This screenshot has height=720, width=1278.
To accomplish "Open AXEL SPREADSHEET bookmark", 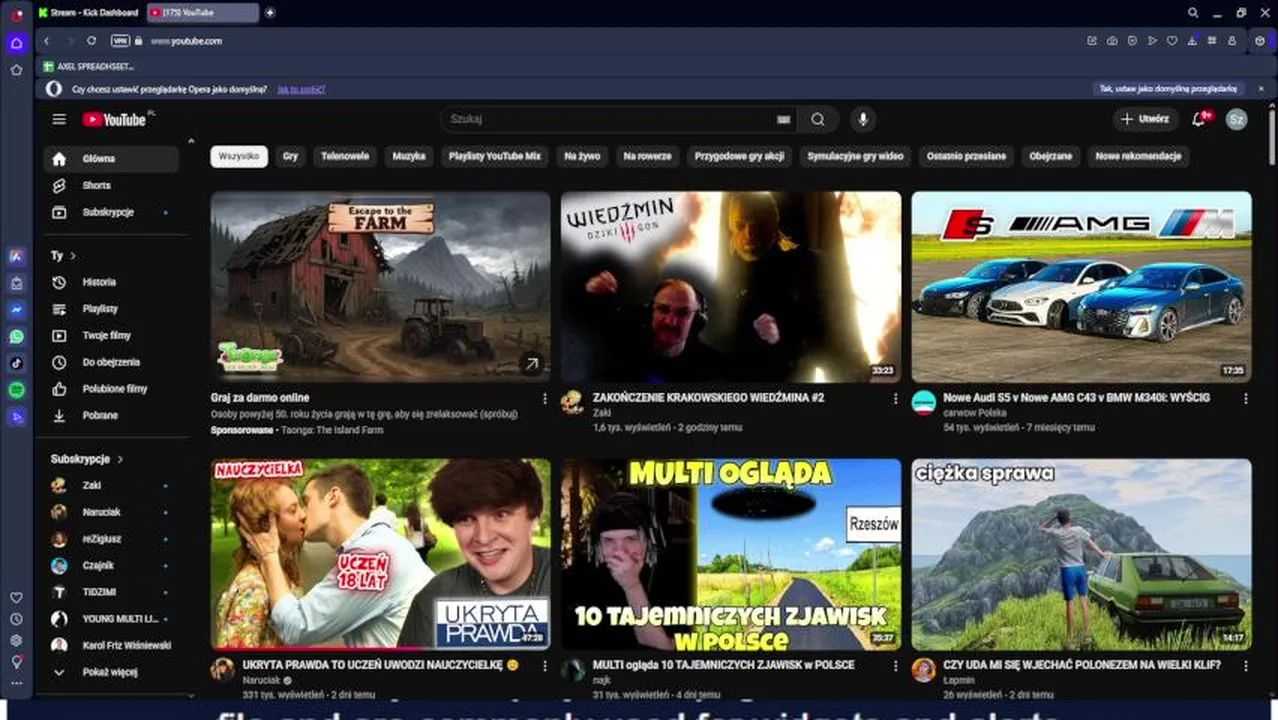I will click(88, 66).
